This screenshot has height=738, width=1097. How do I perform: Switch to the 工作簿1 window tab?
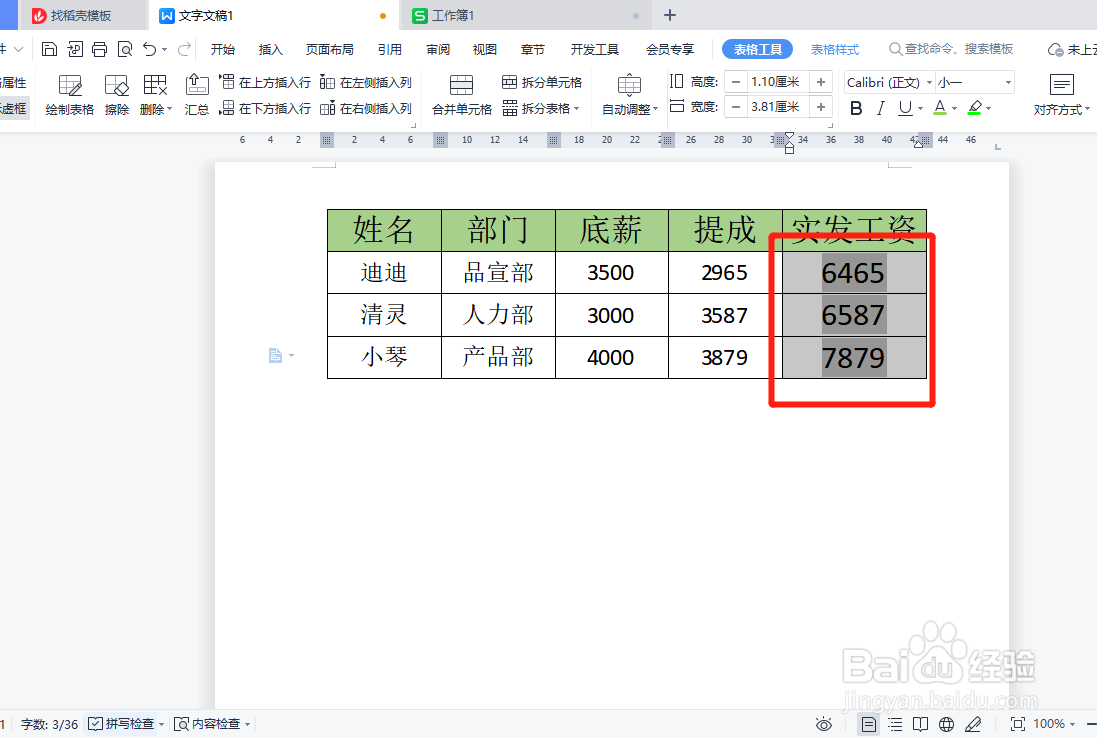(526, 15)
